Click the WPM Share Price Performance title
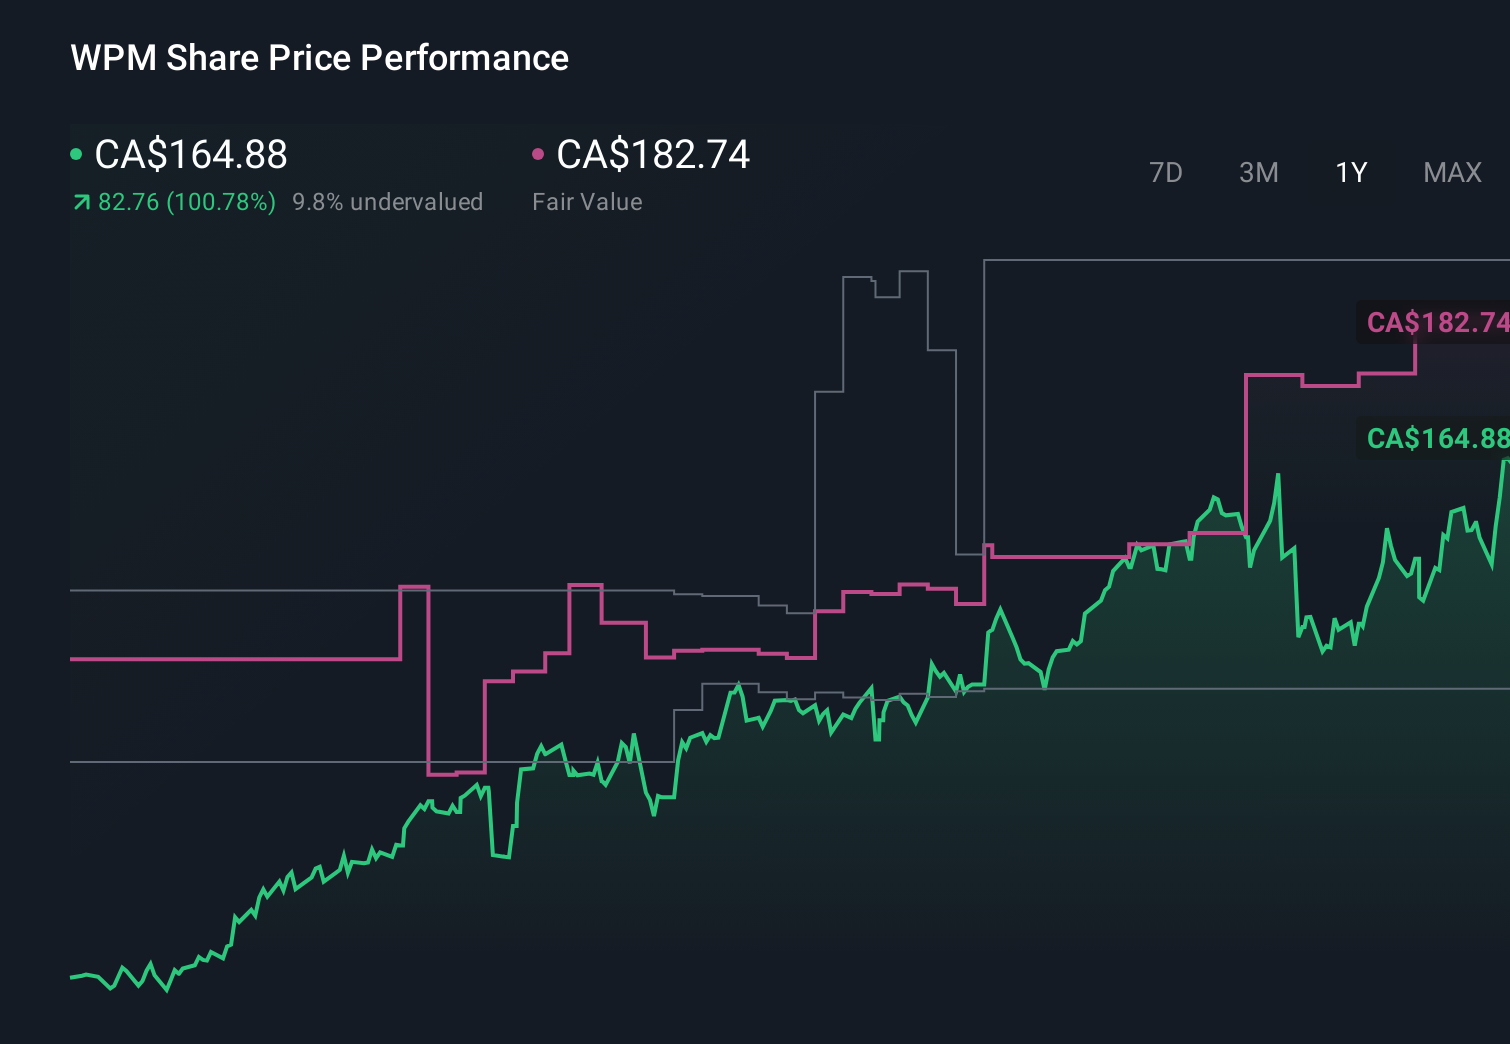The image size is (1510, 1044). 318,58
